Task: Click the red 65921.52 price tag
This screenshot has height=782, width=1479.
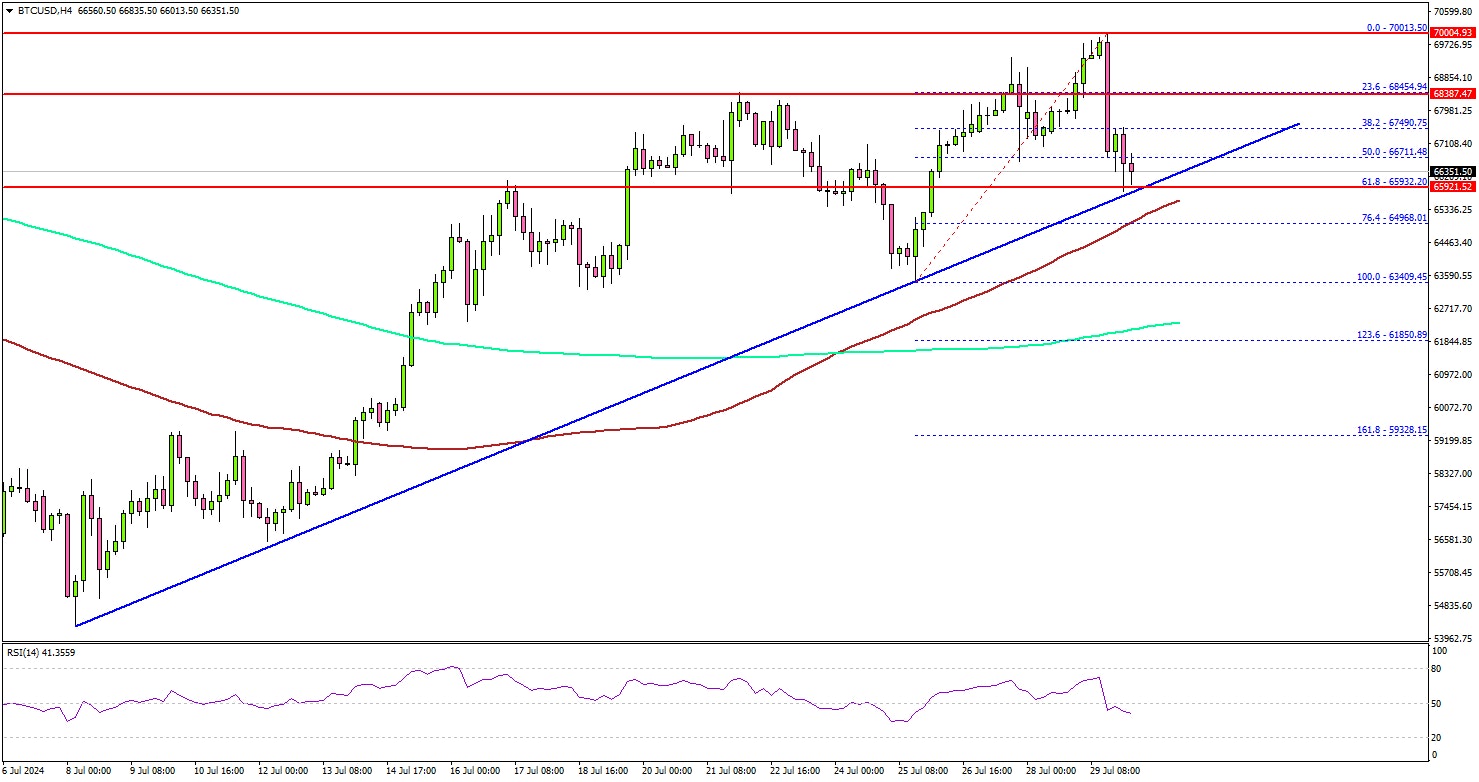Action: tap(1451, 187)
